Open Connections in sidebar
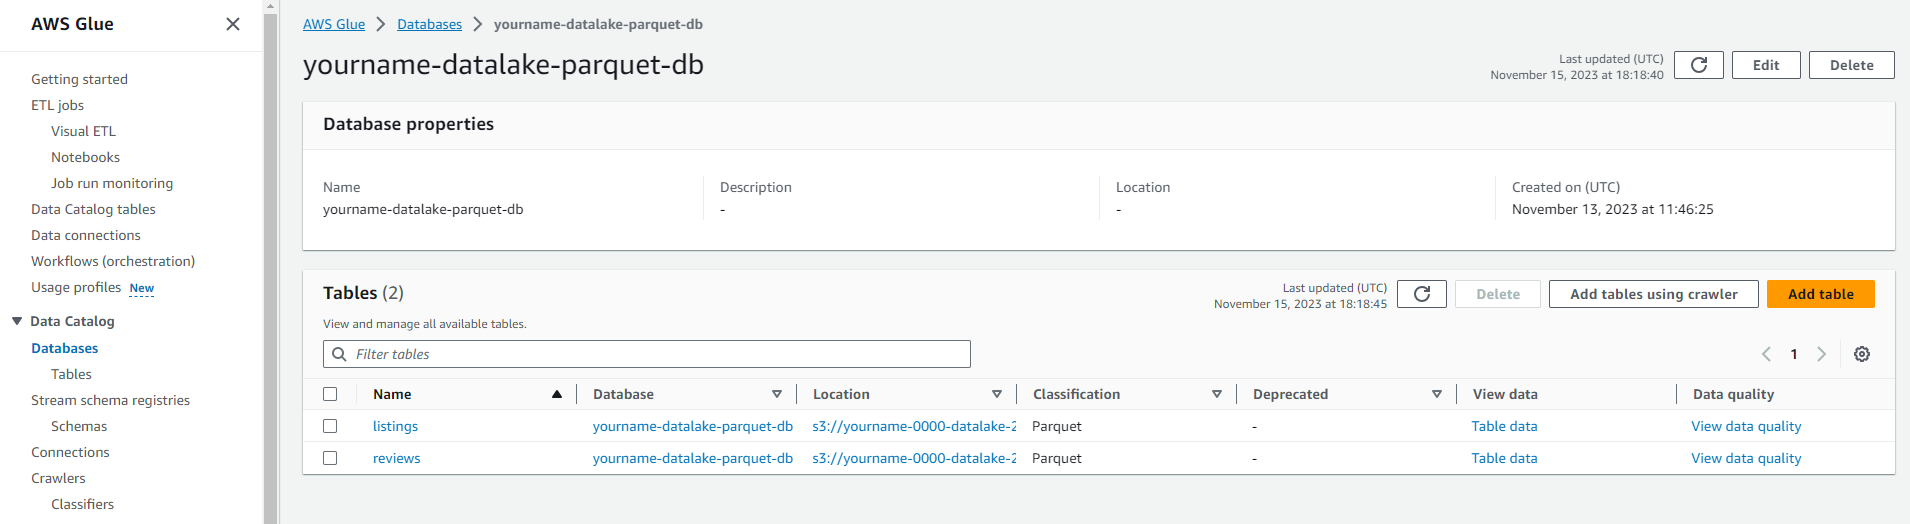Image resolution: width=1910 pixels, height=524 pixels. point(70,452)
